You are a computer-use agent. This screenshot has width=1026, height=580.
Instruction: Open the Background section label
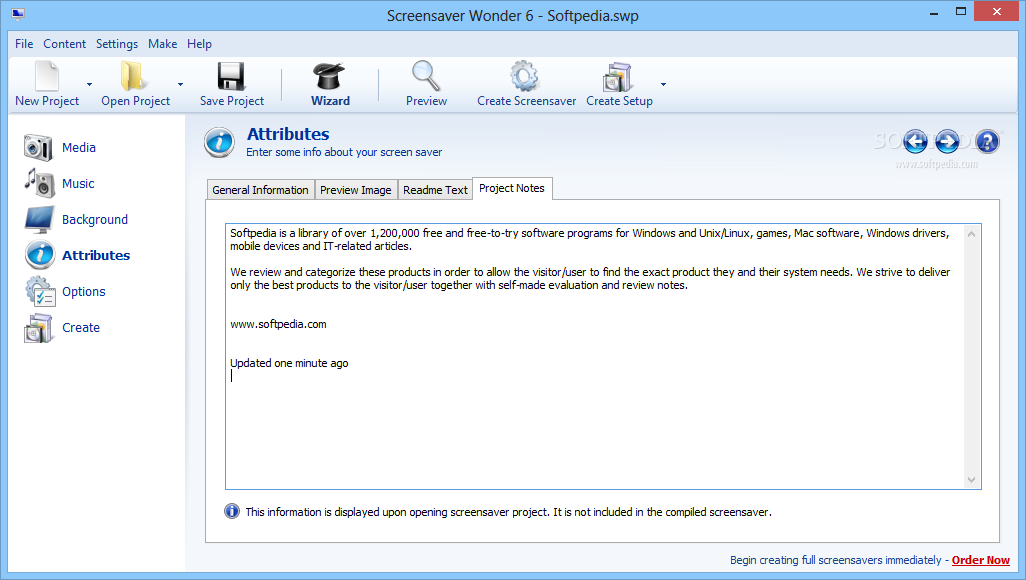(x=95, y=220)
